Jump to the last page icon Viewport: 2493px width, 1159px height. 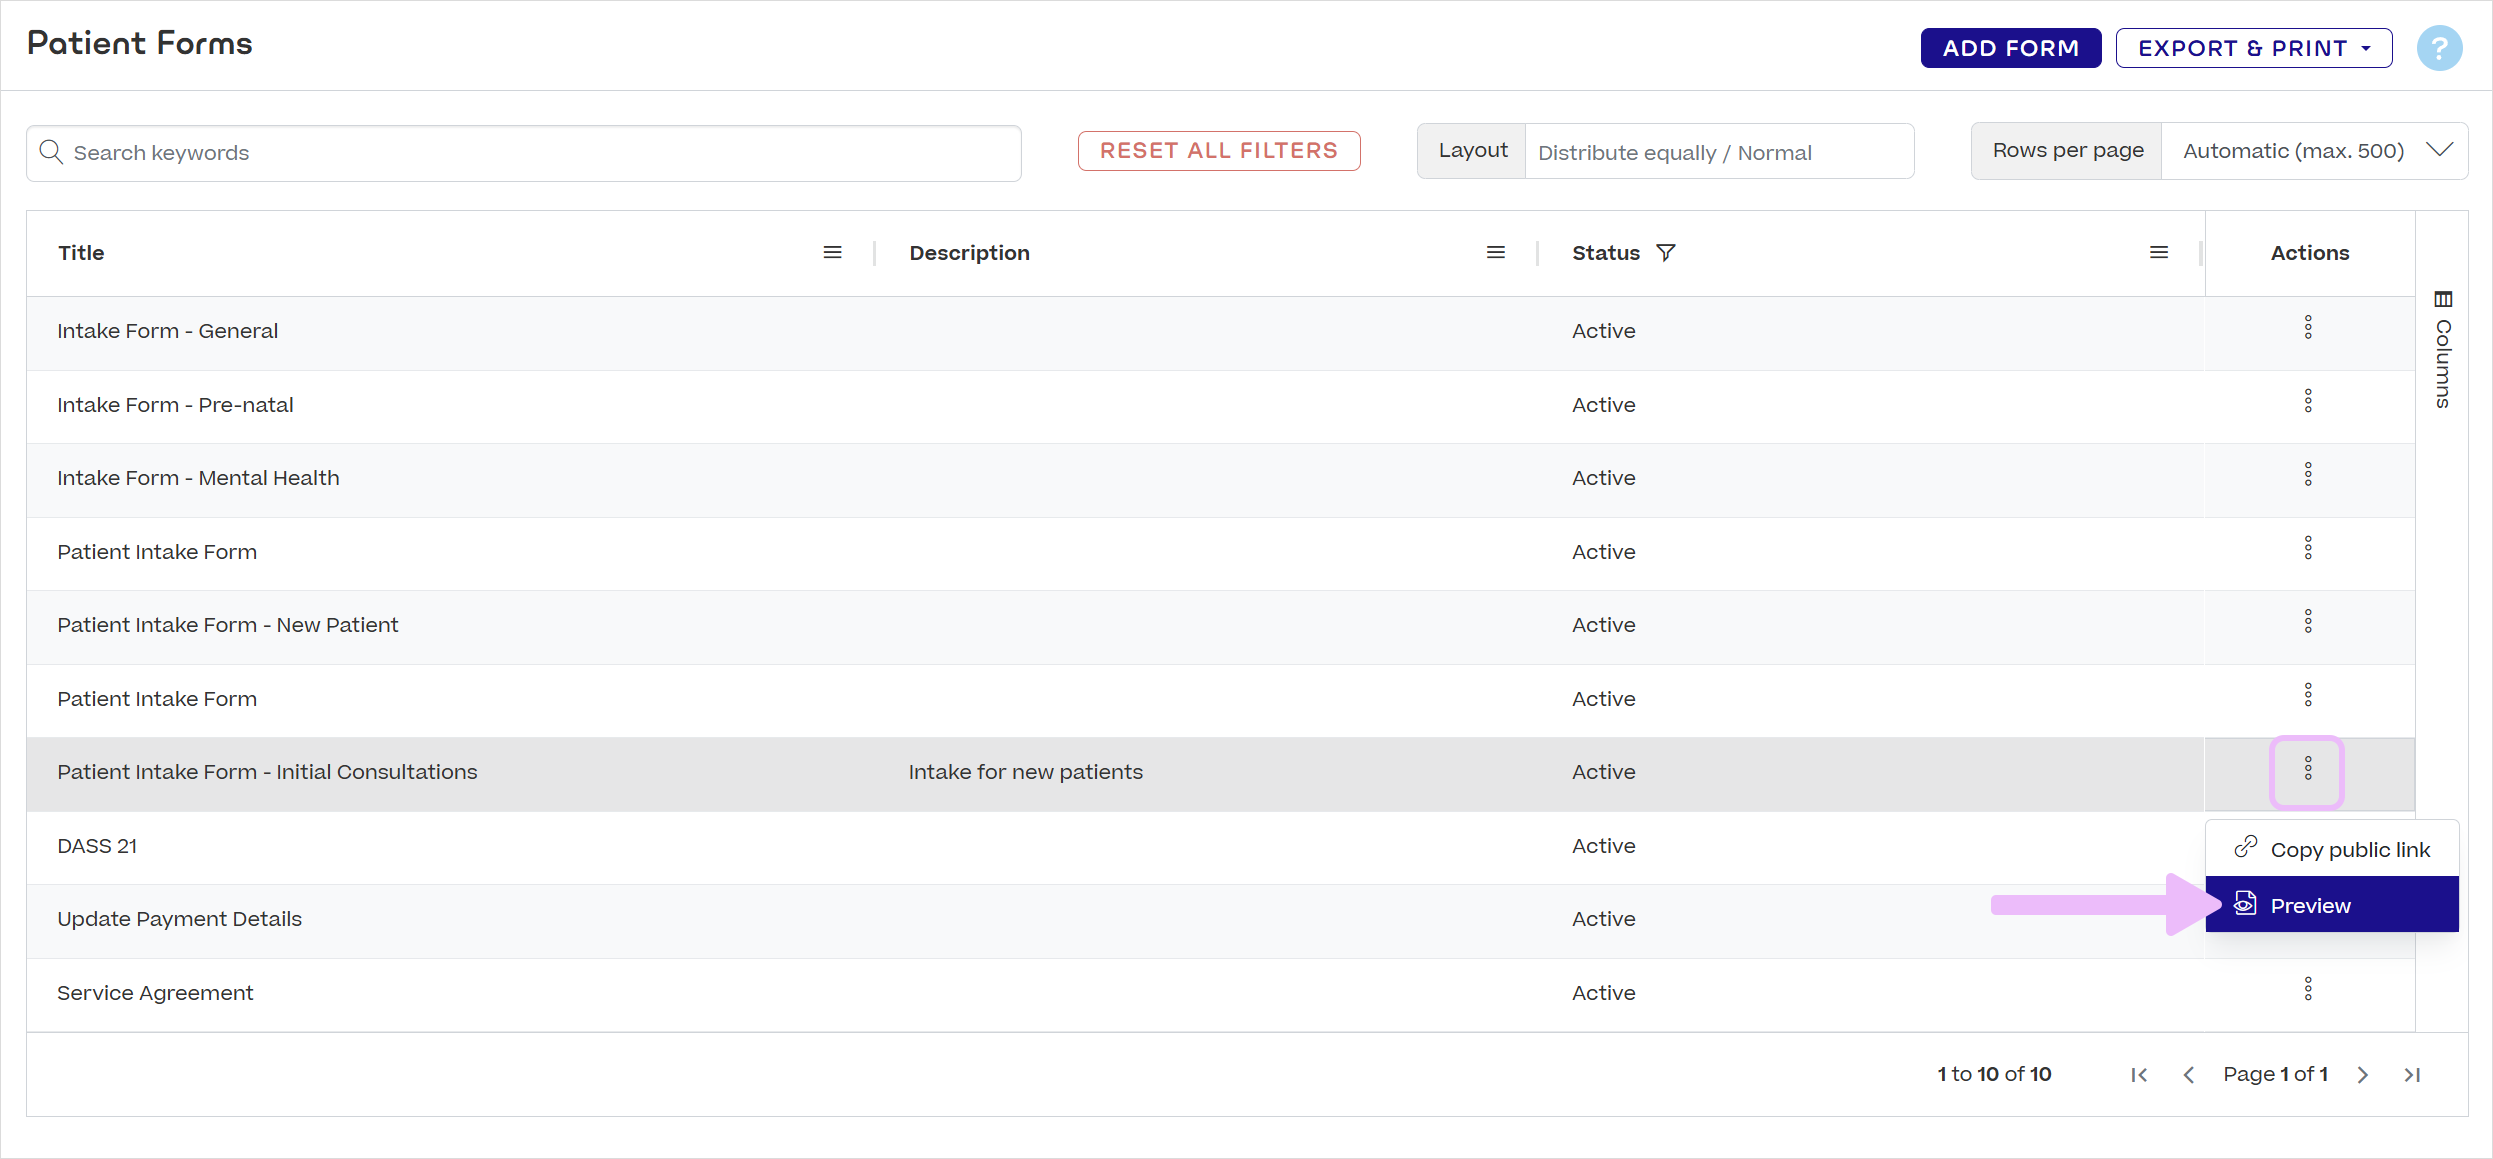(2411, 1074)
